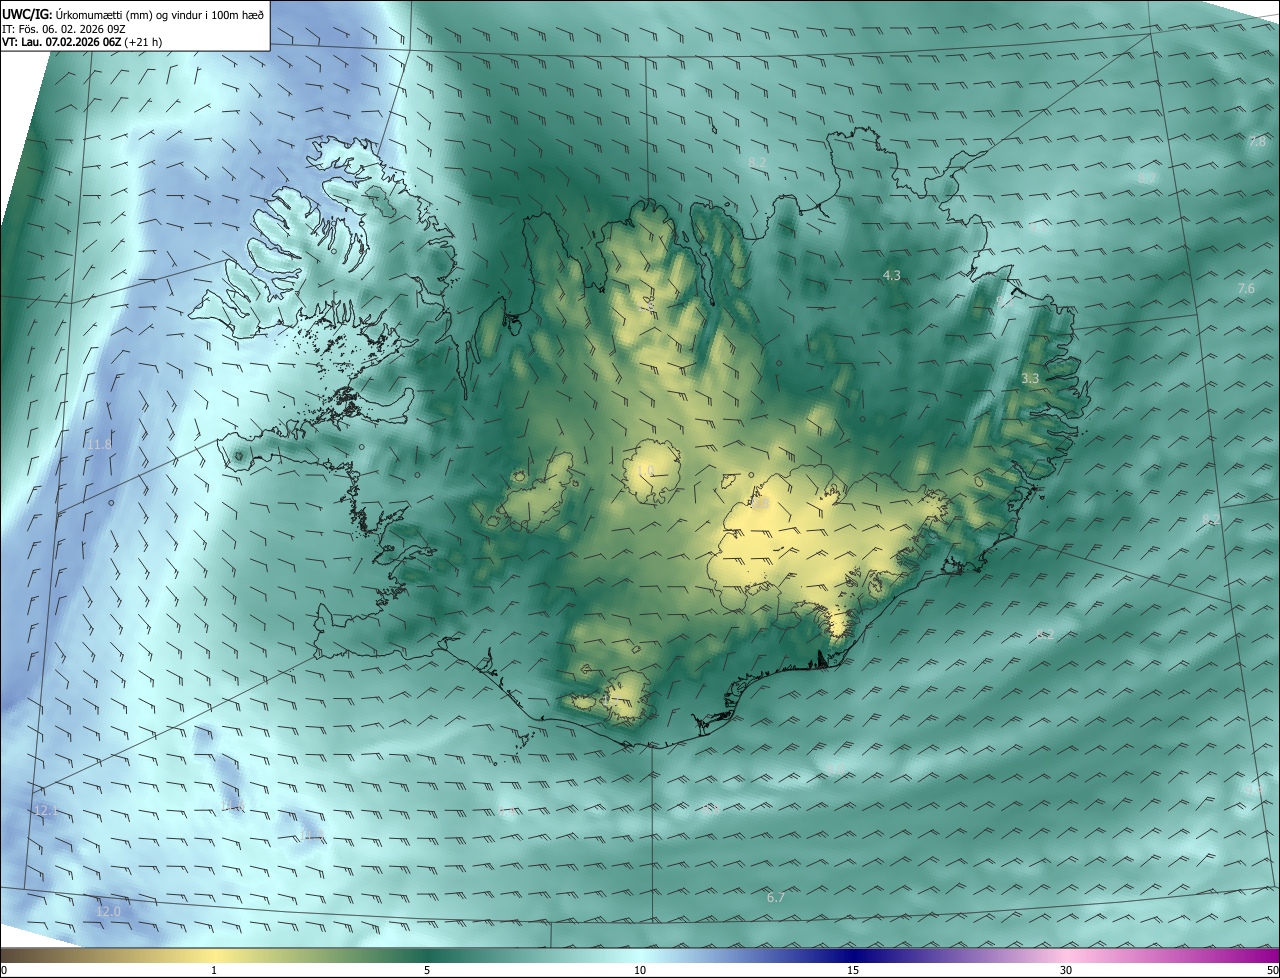This screenshot has height=978, width=1280.
Task: Click the 'UWC/IG:' title text
Action: [x=27, y=14]
